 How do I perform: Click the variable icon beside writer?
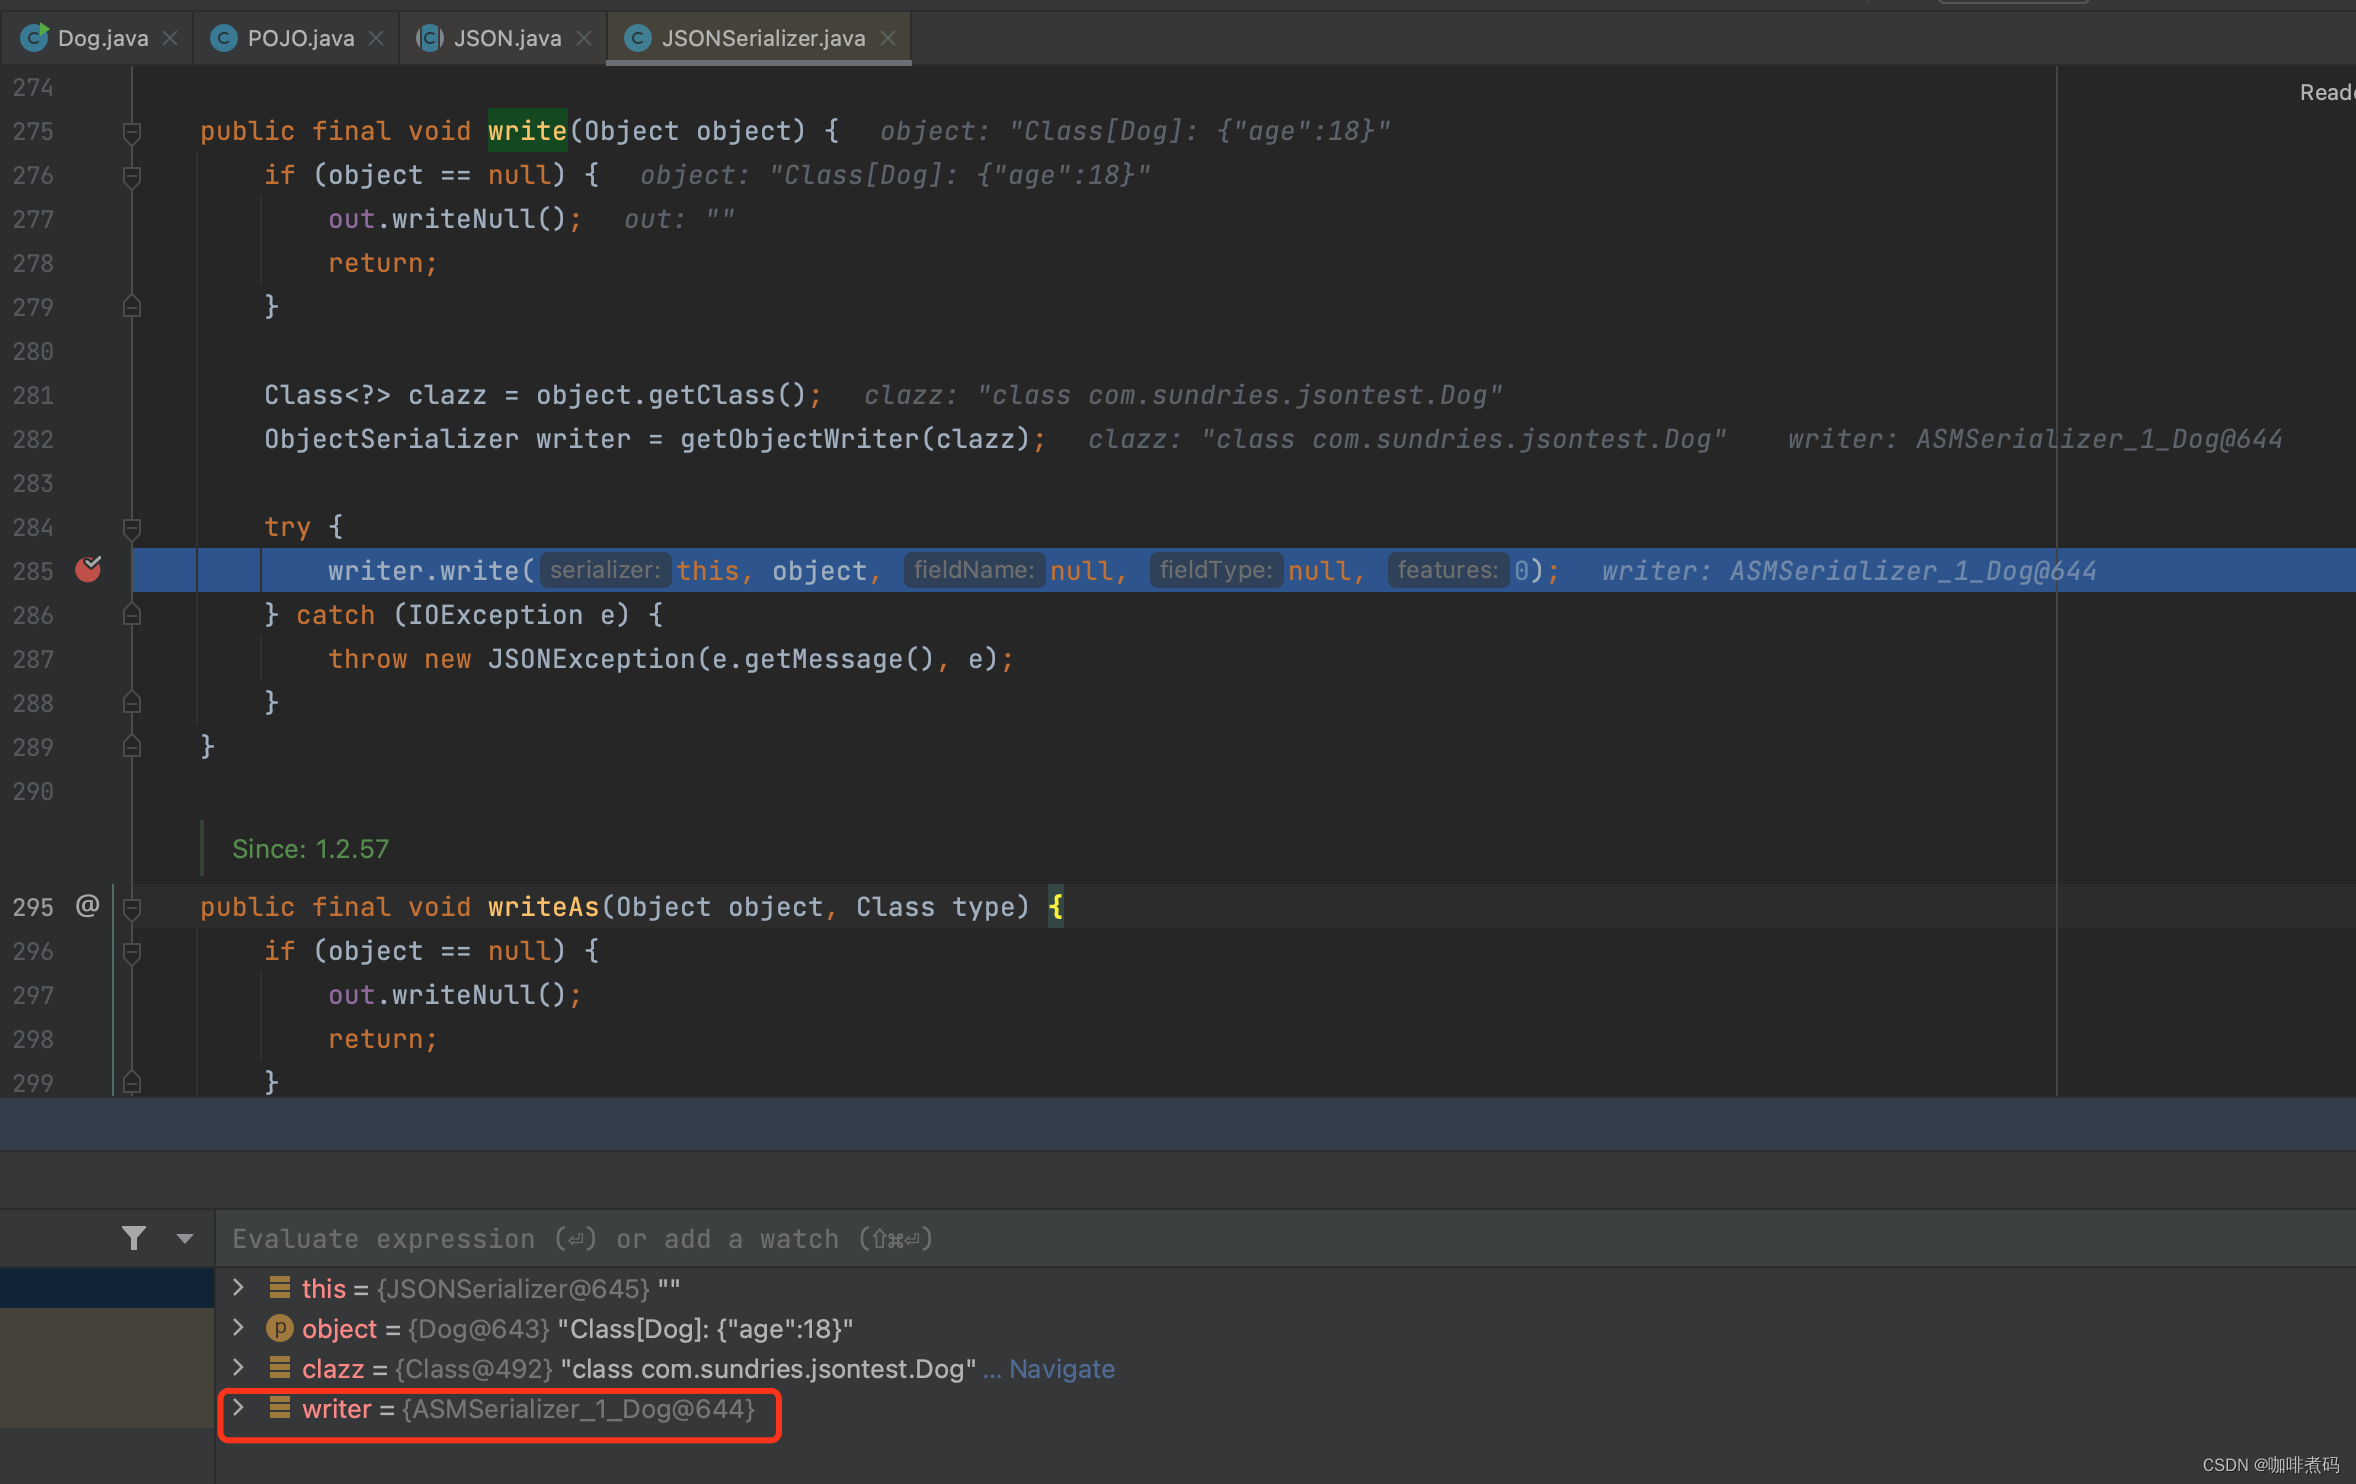click(x=278, y=1409)
